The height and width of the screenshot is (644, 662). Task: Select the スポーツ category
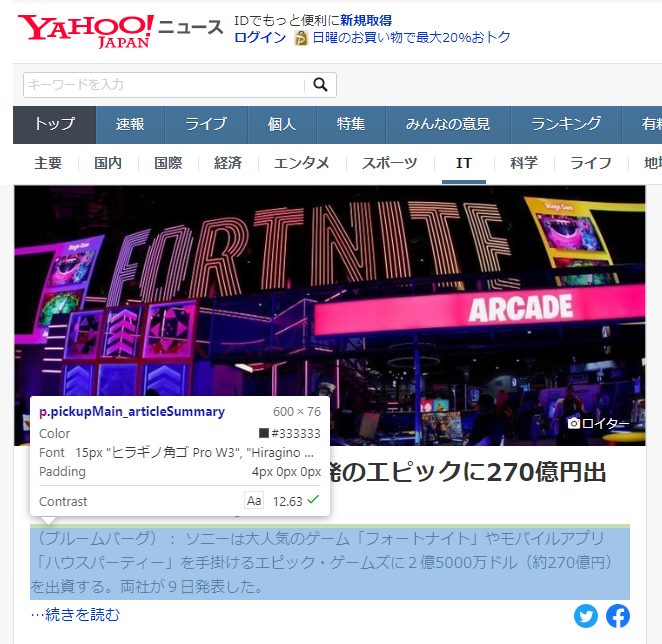point(390,163)
